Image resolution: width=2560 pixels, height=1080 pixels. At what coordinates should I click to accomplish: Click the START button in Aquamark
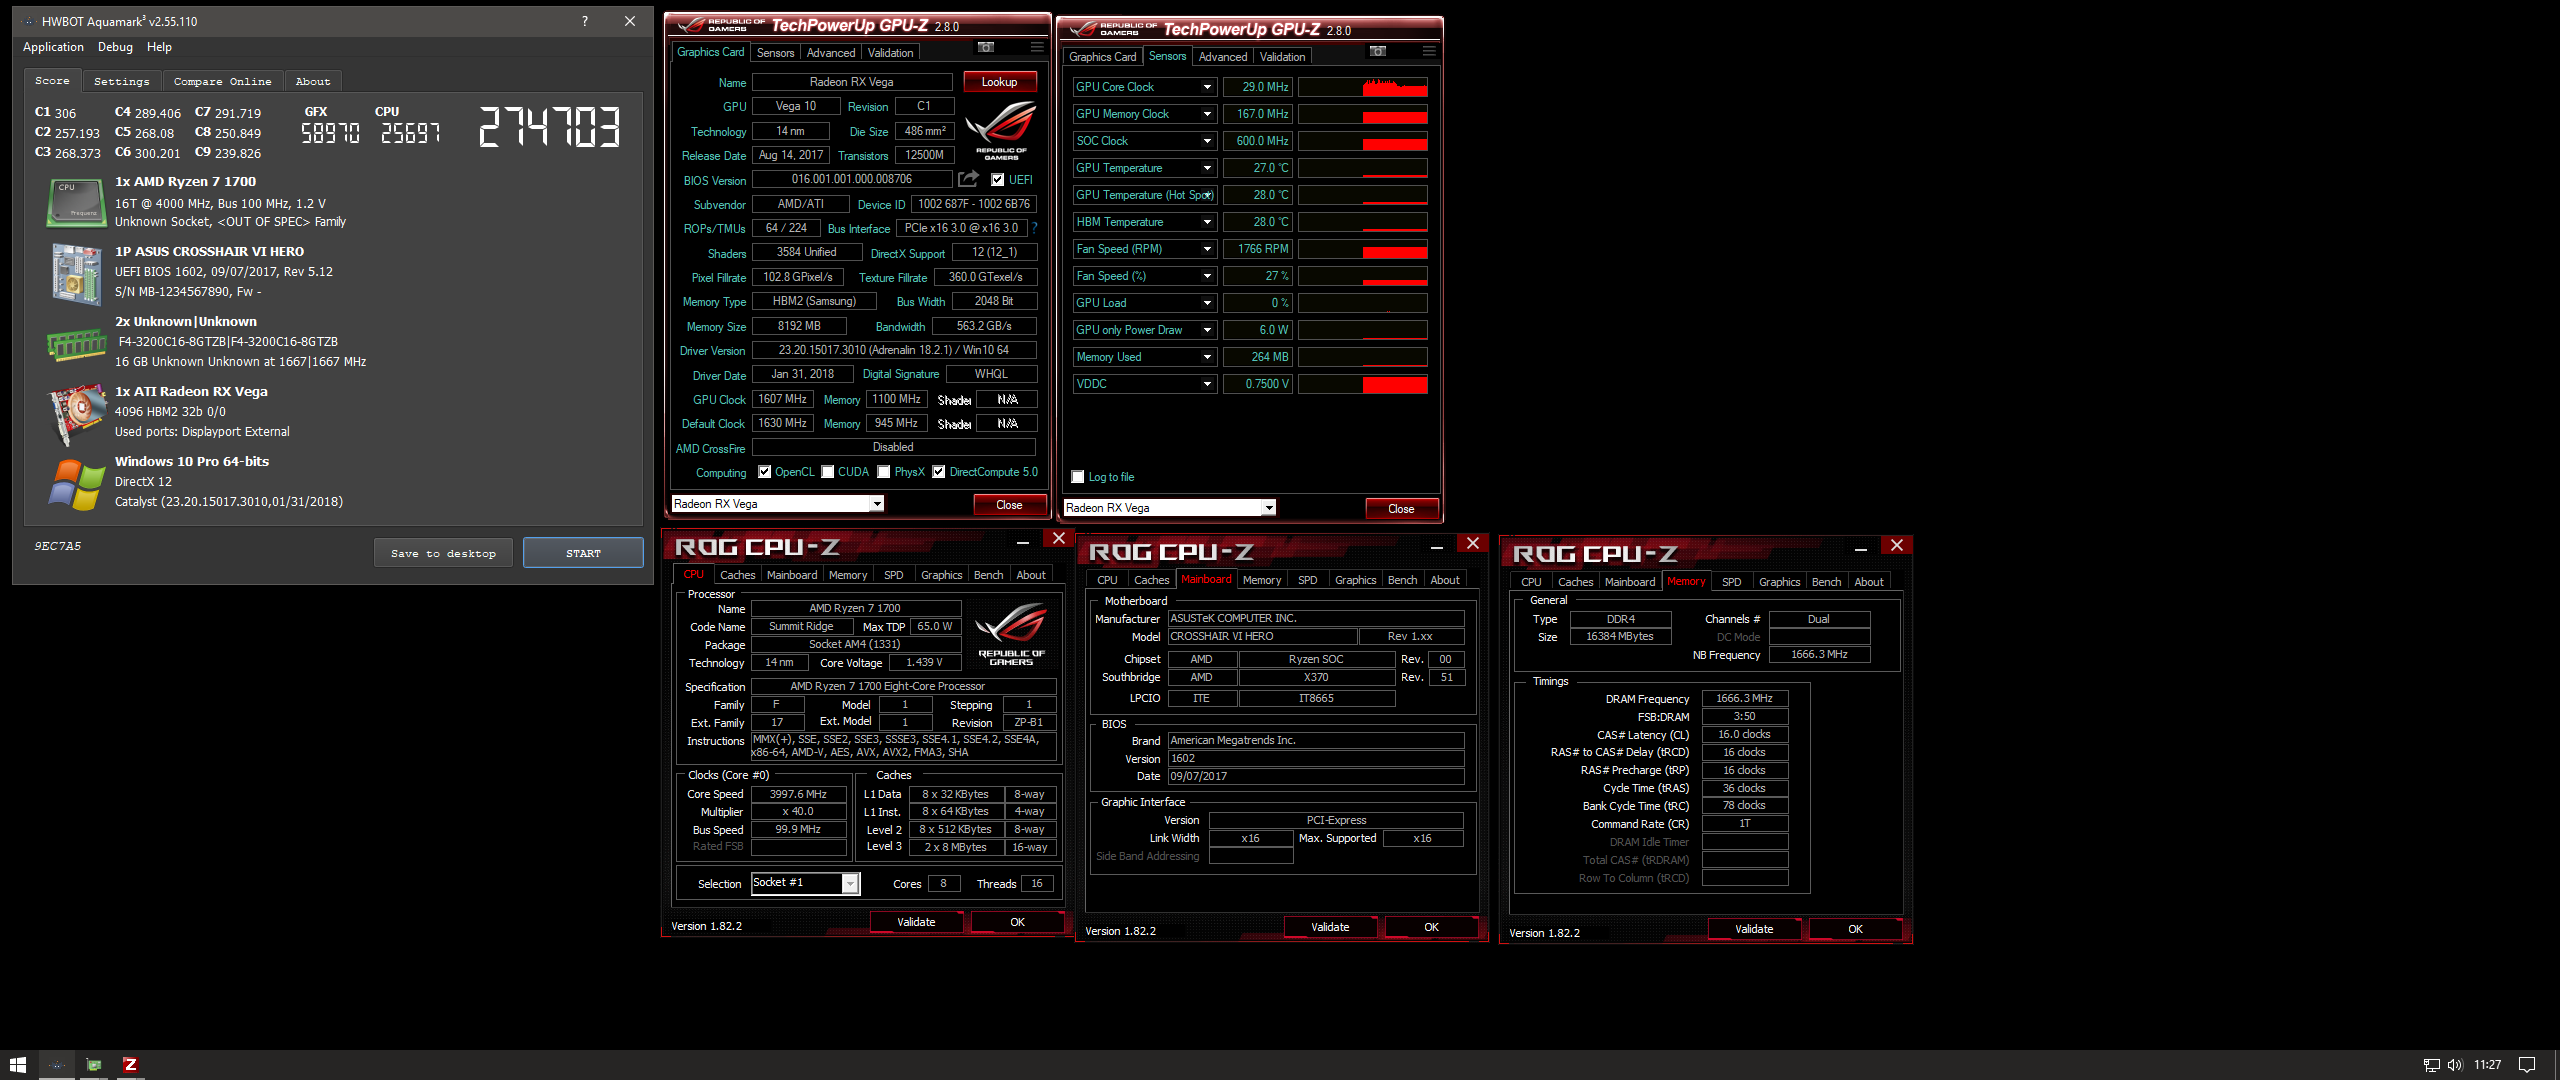tap(583, 553)
